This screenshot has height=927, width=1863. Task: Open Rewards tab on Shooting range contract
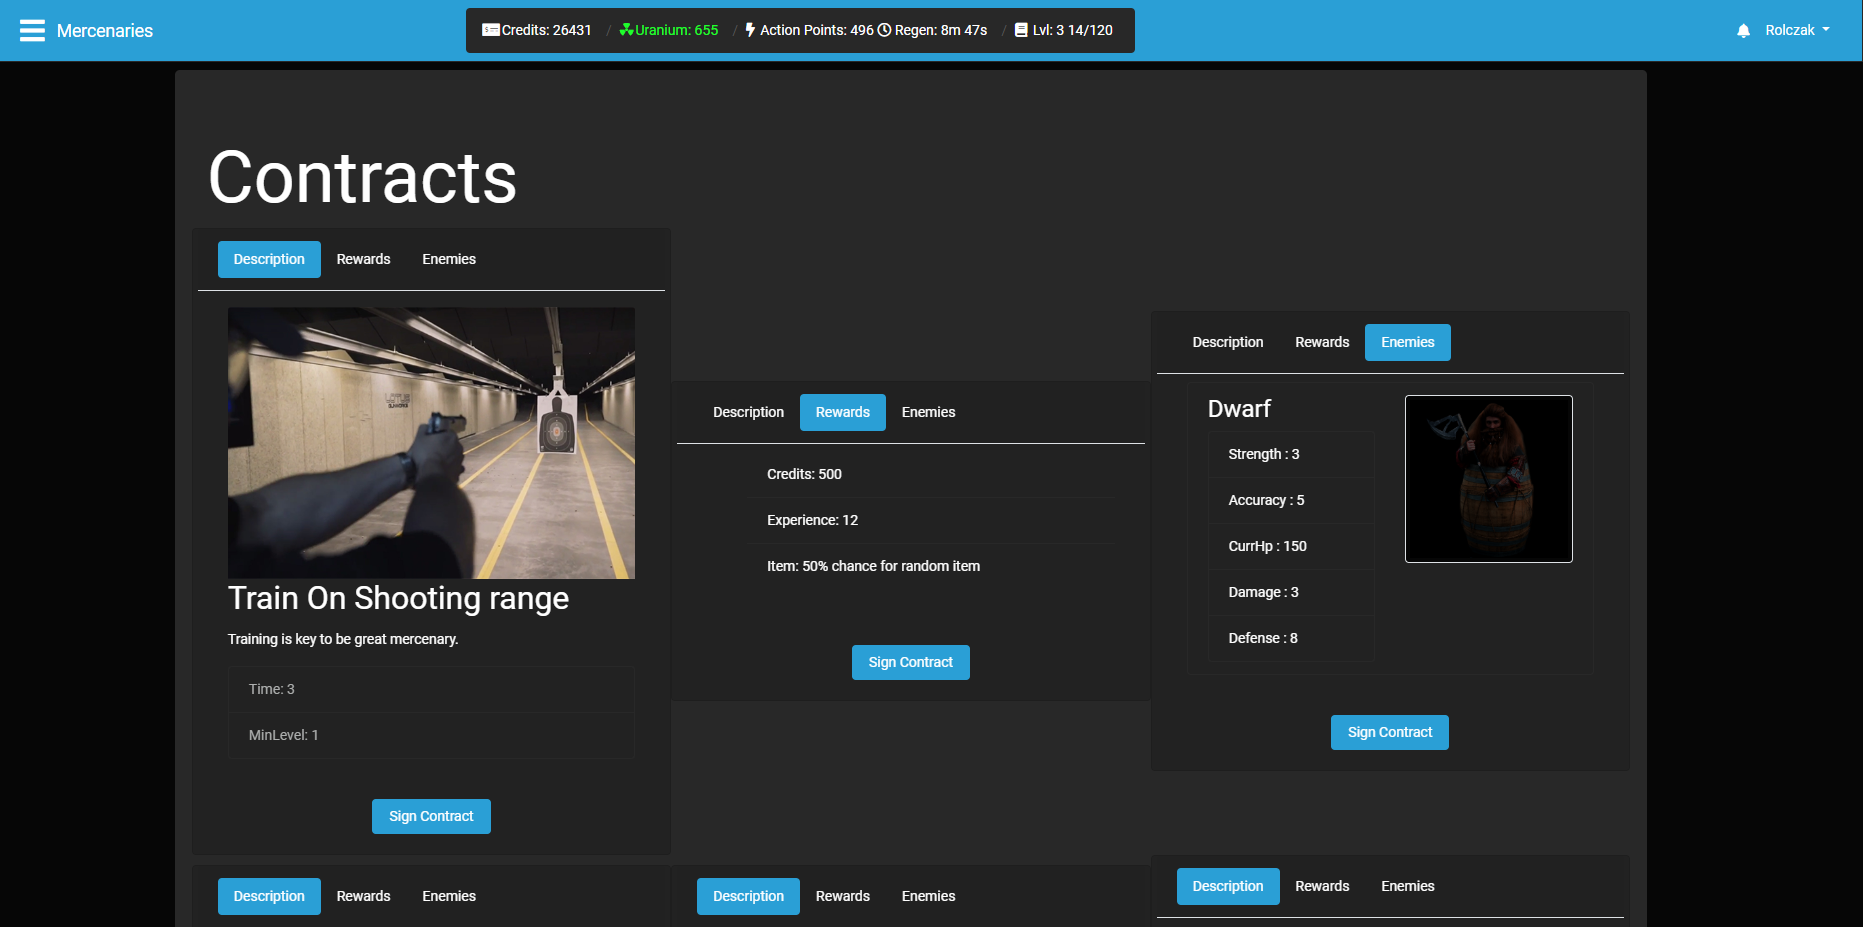coord(363,259)
